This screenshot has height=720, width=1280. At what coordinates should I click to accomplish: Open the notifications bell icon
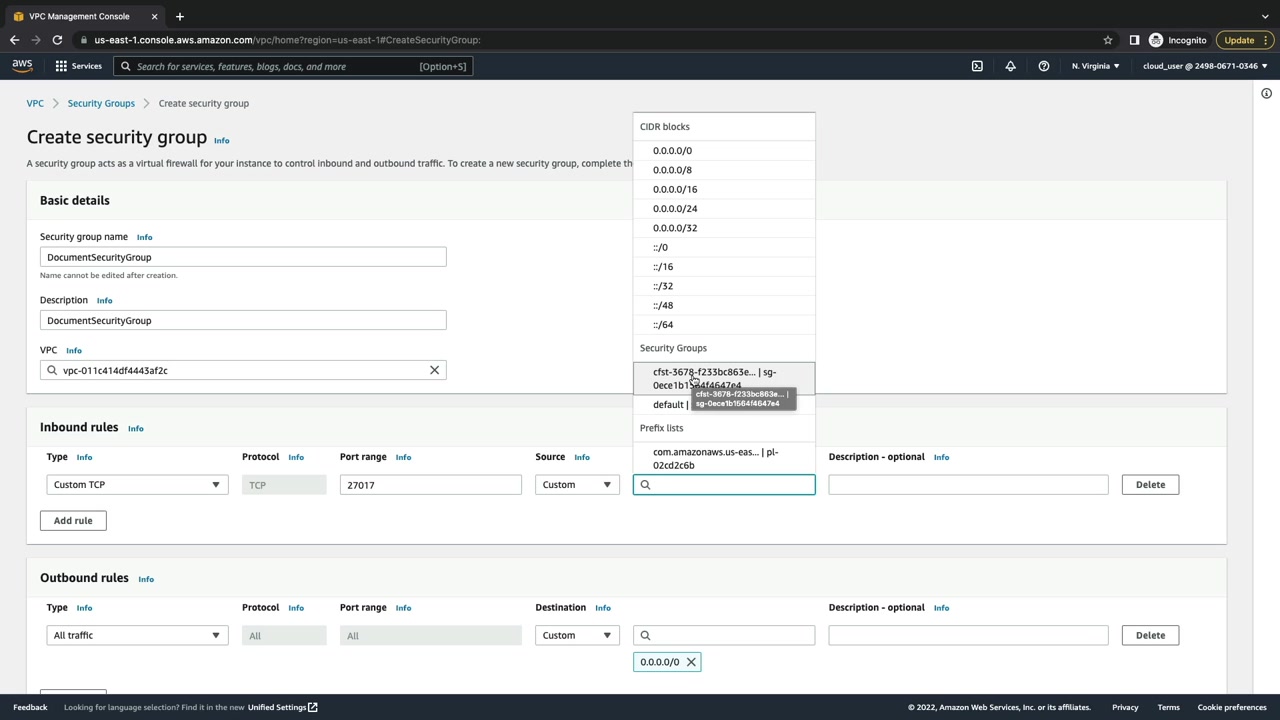coord(1010,66)
